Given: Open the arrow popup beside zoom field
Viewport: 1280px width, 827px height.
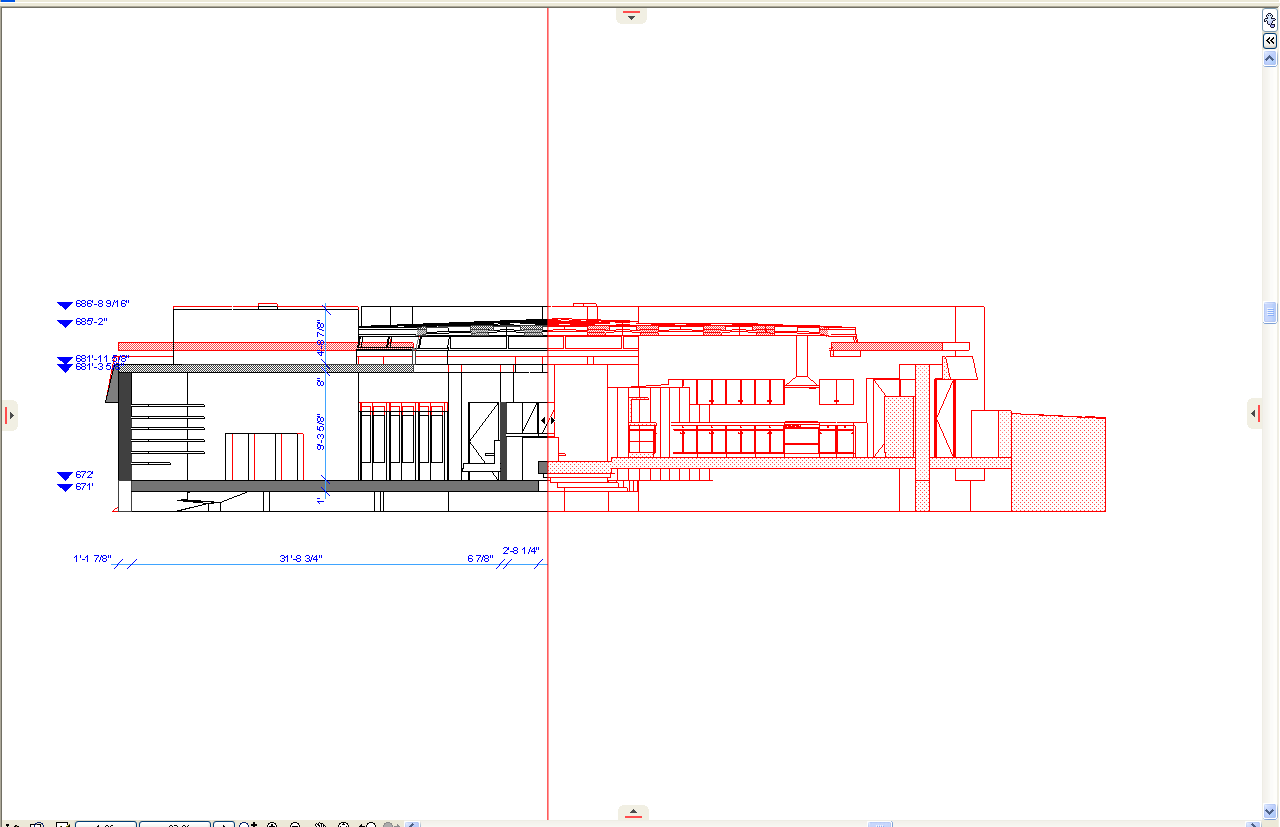Looking at the screenshot, I should (x=224, y=825).
